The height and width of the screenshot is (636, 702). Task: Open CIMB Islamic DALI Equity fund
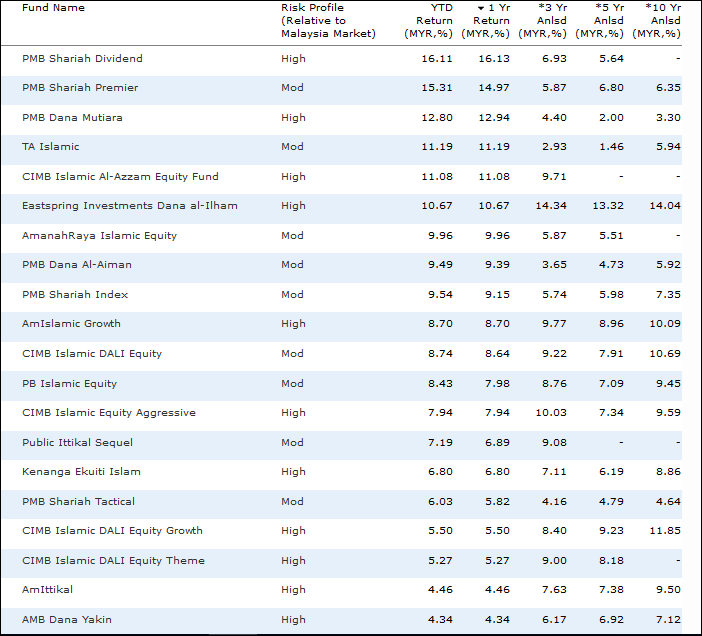tap(92, 354)
